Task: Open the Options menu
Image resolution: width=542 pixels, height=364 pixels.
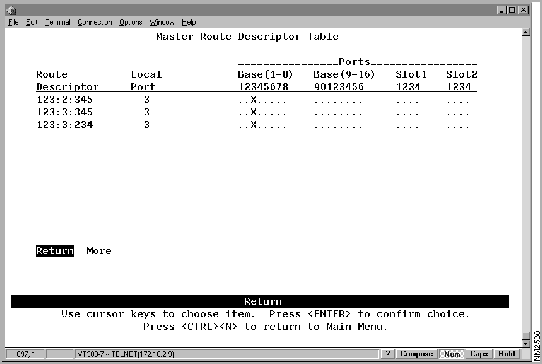Action: [130, 22]
